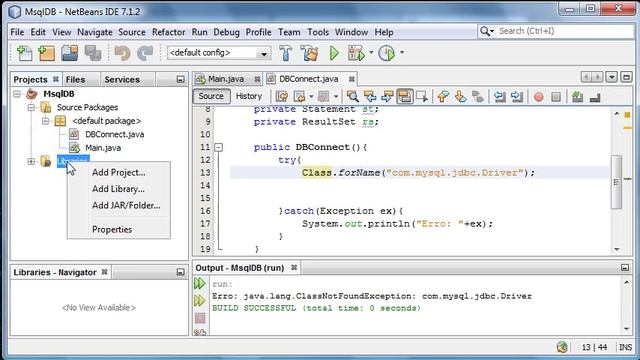Toggle Bookmark icon in editor toolbar
The image size is (640, 360).
click(x=478, y=97)
